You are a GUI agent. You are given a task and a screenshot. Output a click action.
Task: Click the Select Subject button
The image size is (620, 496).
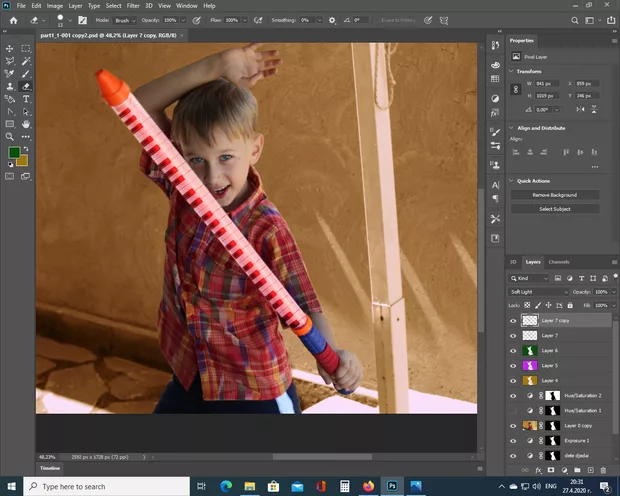[554, 208]
